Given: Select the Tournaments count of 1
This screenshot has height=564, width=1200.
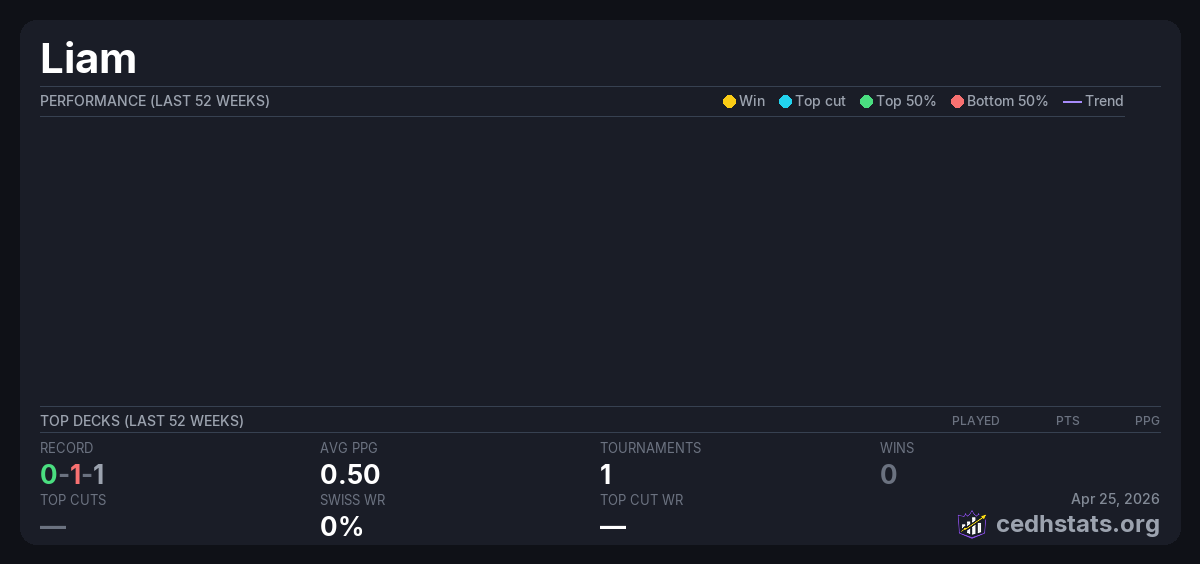Looking at the screenshot, I should (606, 474).
